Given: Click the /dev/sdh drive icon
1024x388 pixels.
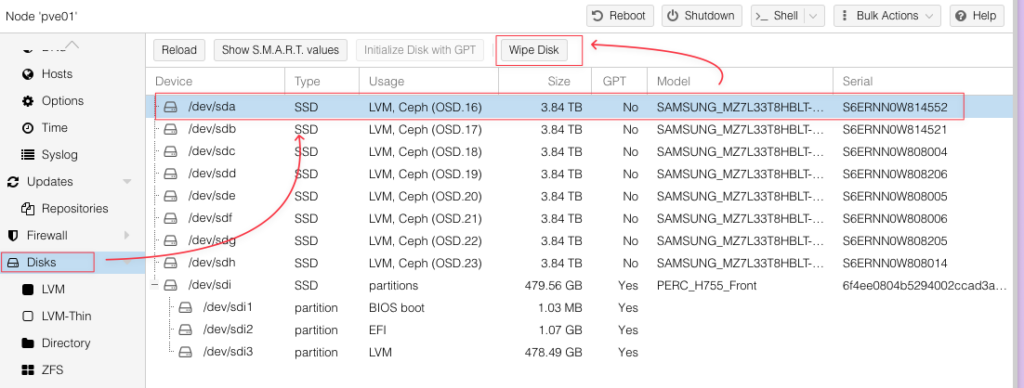Looking at the screenshot, I should [170, 263].
